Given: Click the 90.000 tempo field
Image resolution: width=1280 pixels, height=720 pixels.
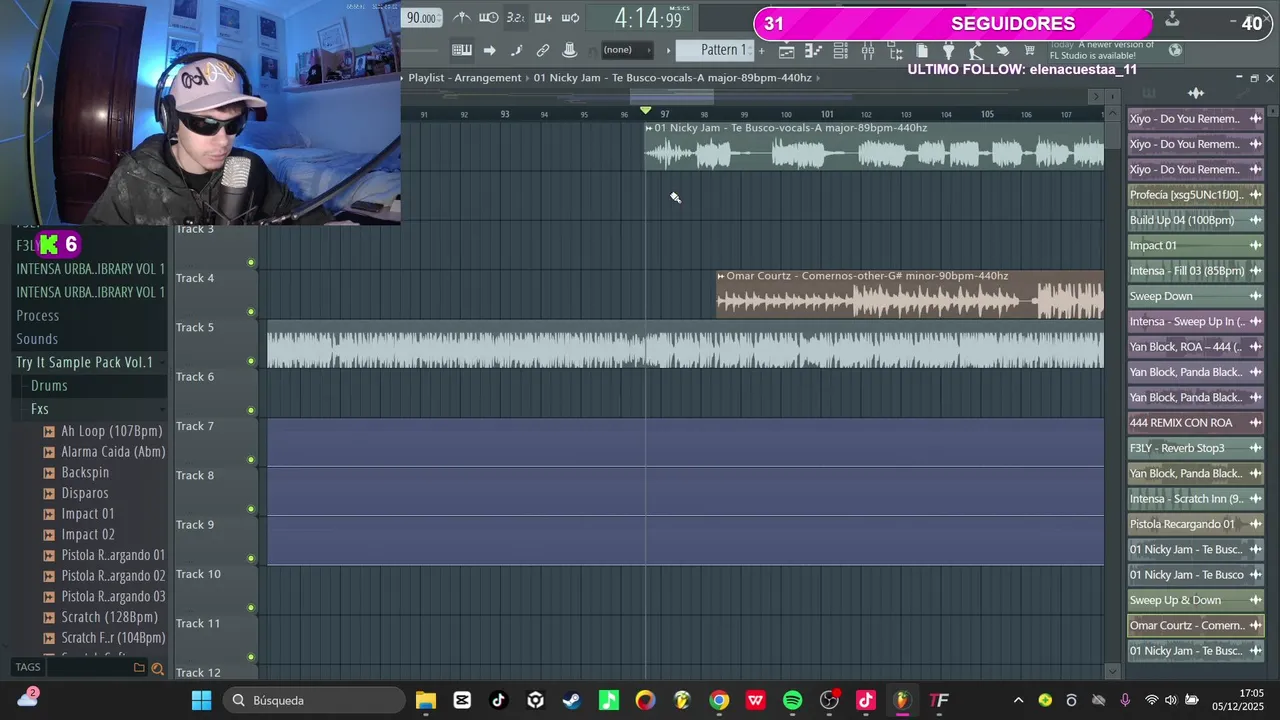Looking at the screenshot, I should [x=422, y=18].
